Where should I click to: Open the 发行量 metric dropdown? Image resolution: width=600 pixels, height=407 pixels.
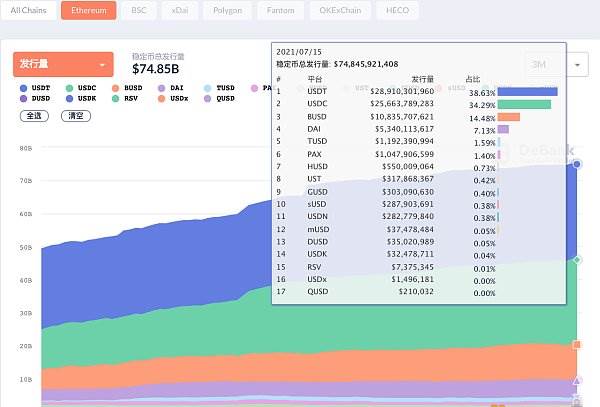point(63,64)
